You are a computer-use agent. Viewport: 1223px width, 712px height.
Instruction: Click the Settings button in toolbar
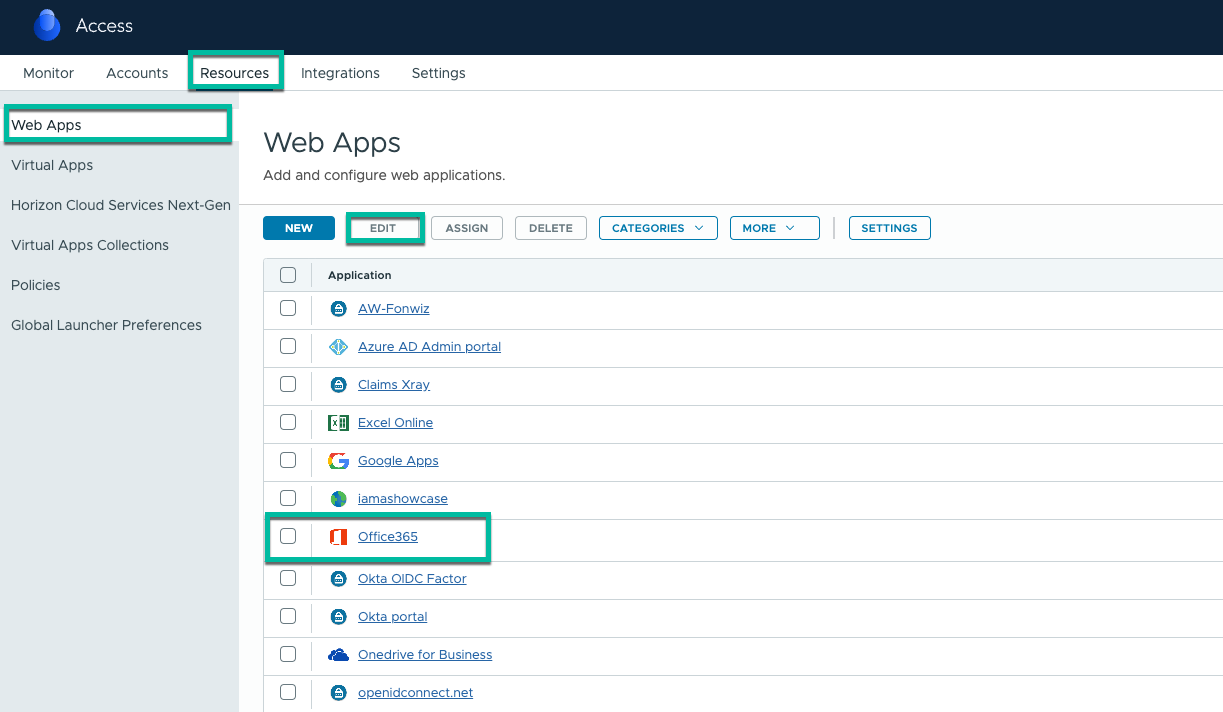pos(889,228)
